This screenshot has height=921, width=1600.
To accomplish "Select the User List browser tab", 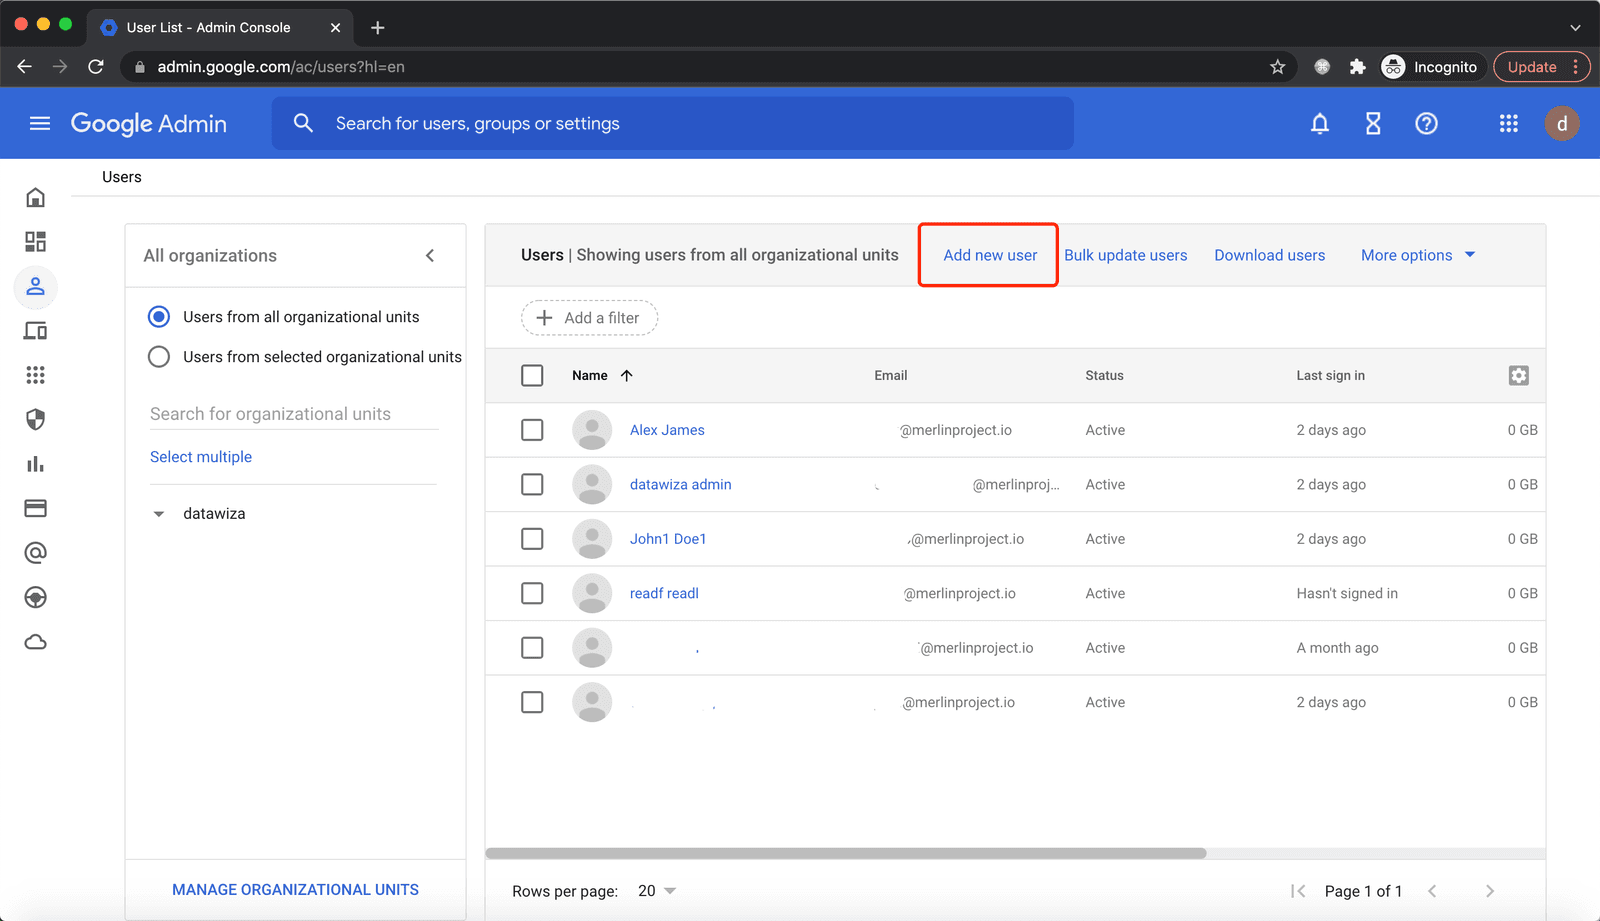I will 220,28.
